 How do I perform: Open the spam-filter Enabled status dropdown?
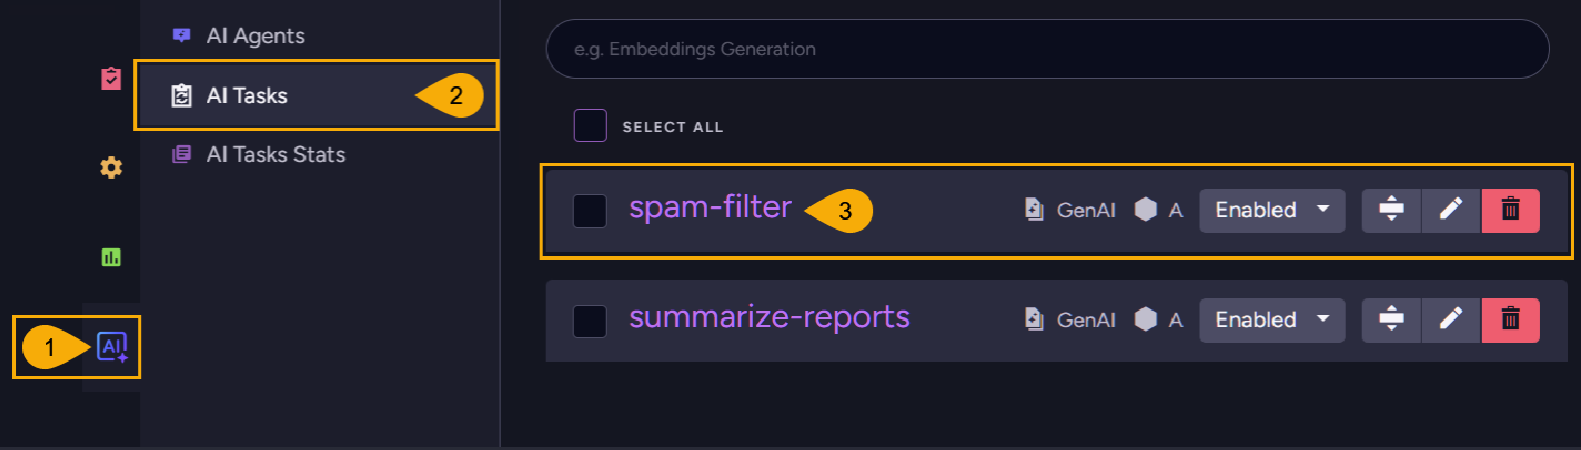(1271, 210)
